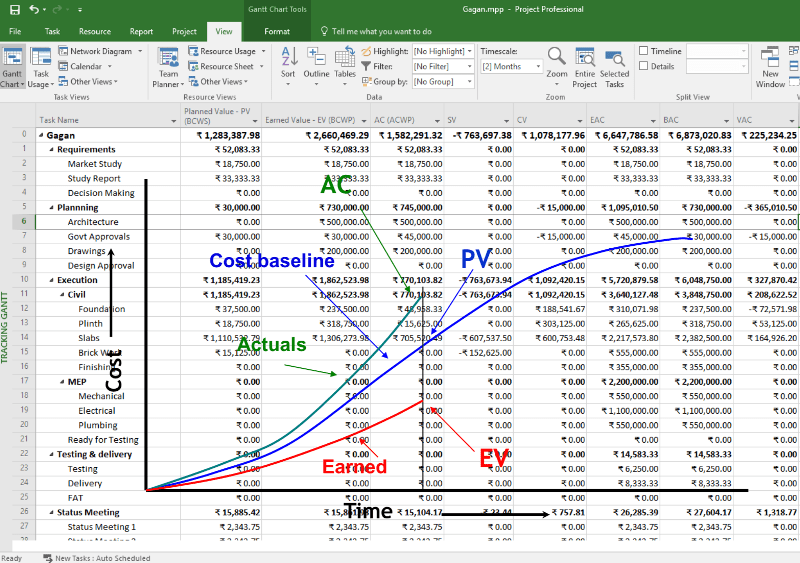
Task: Click the Outline icon
Action: pyautogui.click(x=316, y=60)
